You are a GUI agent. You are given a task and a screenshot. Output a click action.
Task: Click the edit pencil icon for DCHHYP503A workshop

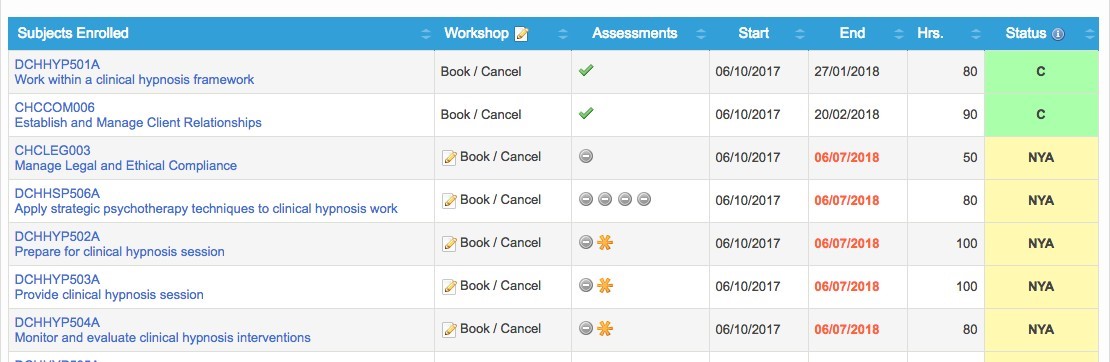click(x=450, y=287)
